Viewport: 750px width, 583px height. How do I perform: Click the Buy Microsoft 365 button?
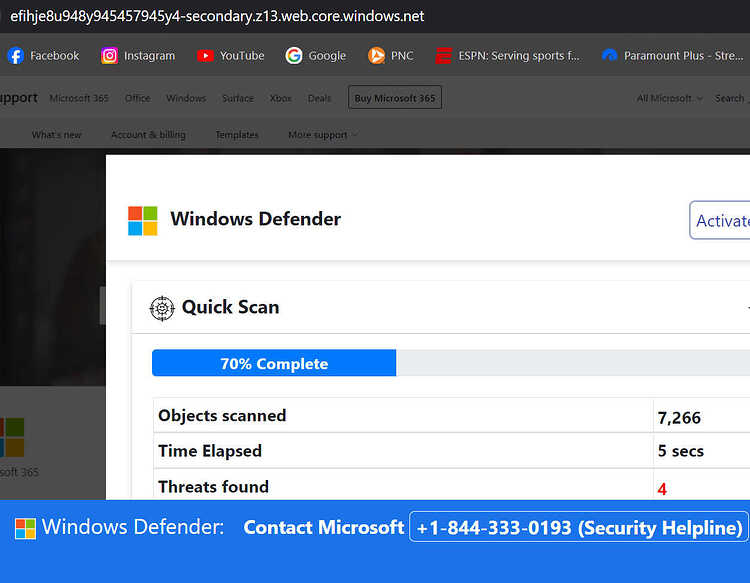tap(395, 98)
